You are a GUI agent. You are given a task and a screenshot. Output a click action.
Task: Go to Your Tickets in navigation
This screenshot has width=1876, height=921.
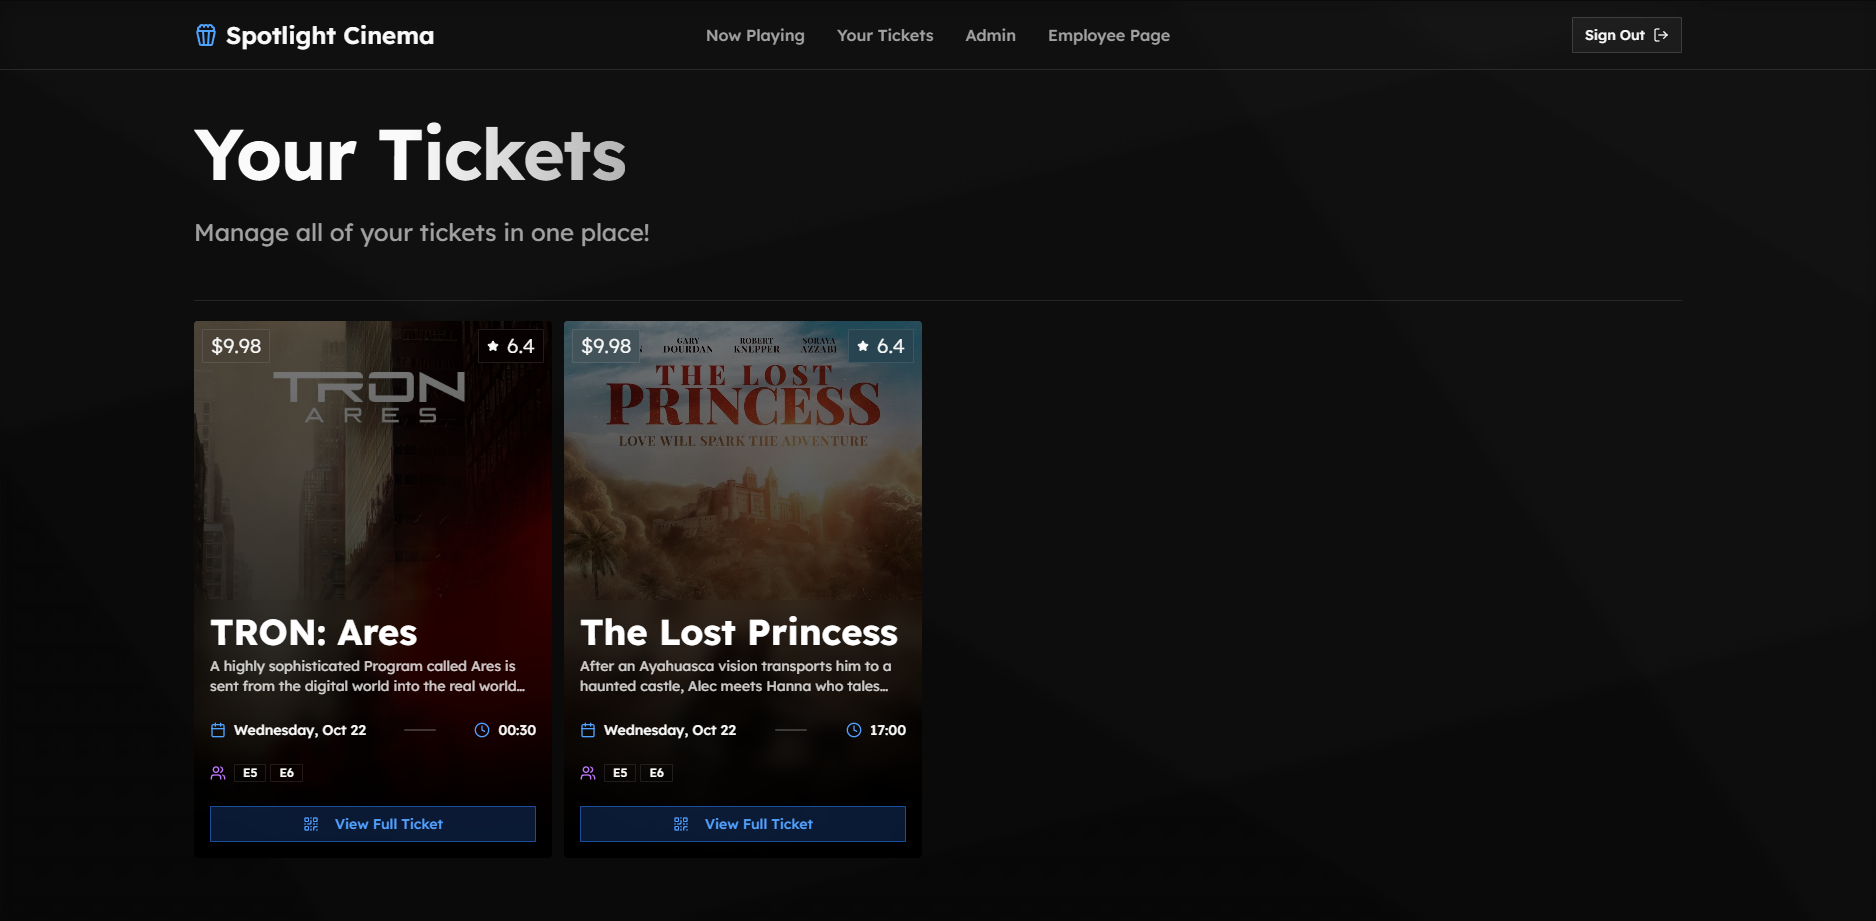click(885, 35)
